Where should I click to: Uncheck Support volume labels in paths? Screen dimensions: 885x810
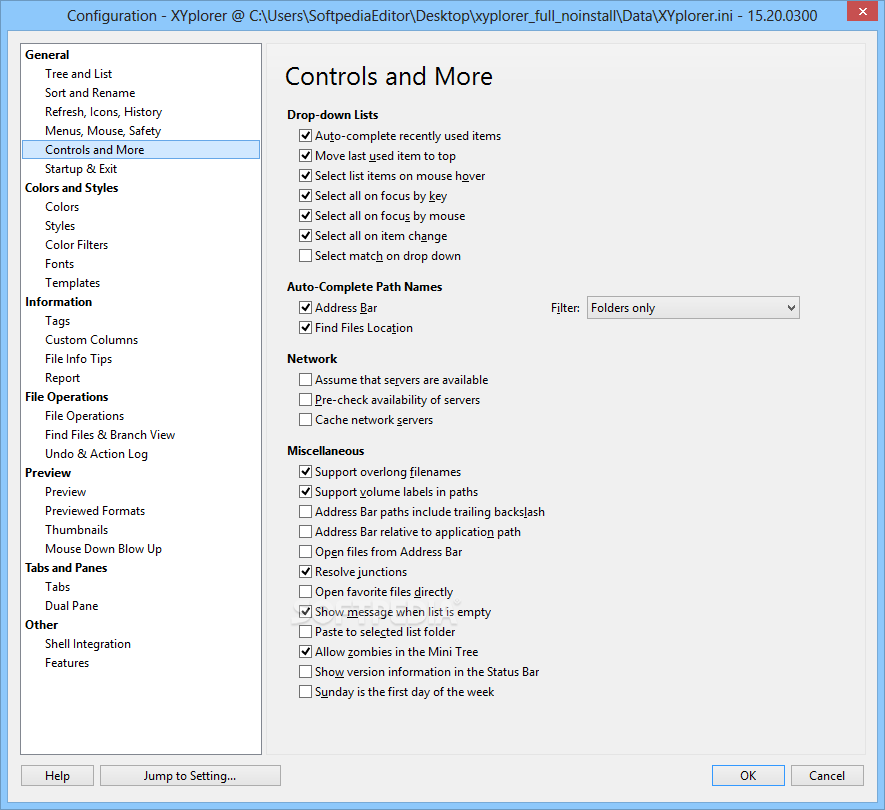(305, 492)
